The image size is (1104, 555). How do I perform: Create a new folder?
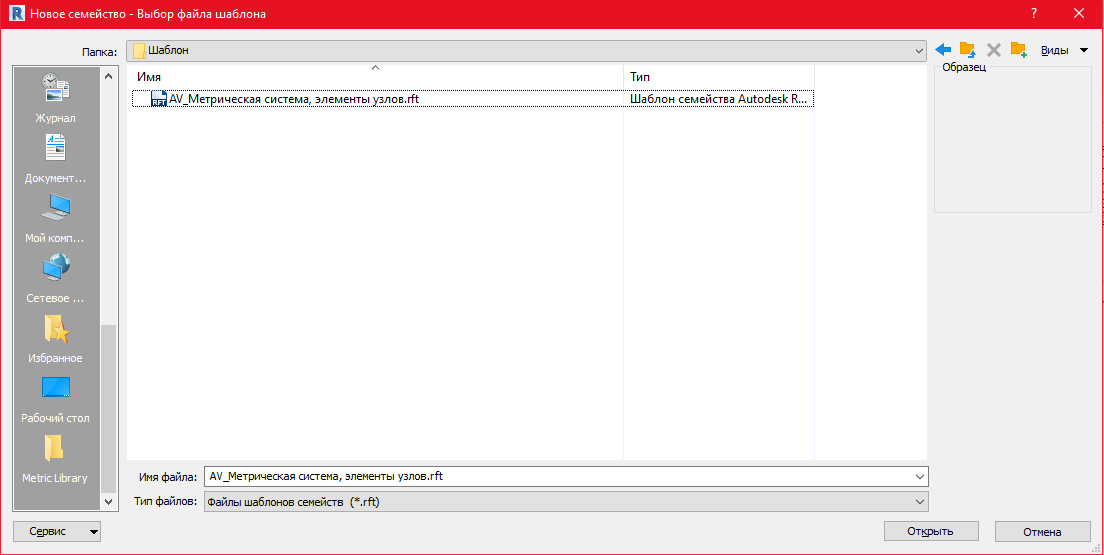coord(1019,50)
